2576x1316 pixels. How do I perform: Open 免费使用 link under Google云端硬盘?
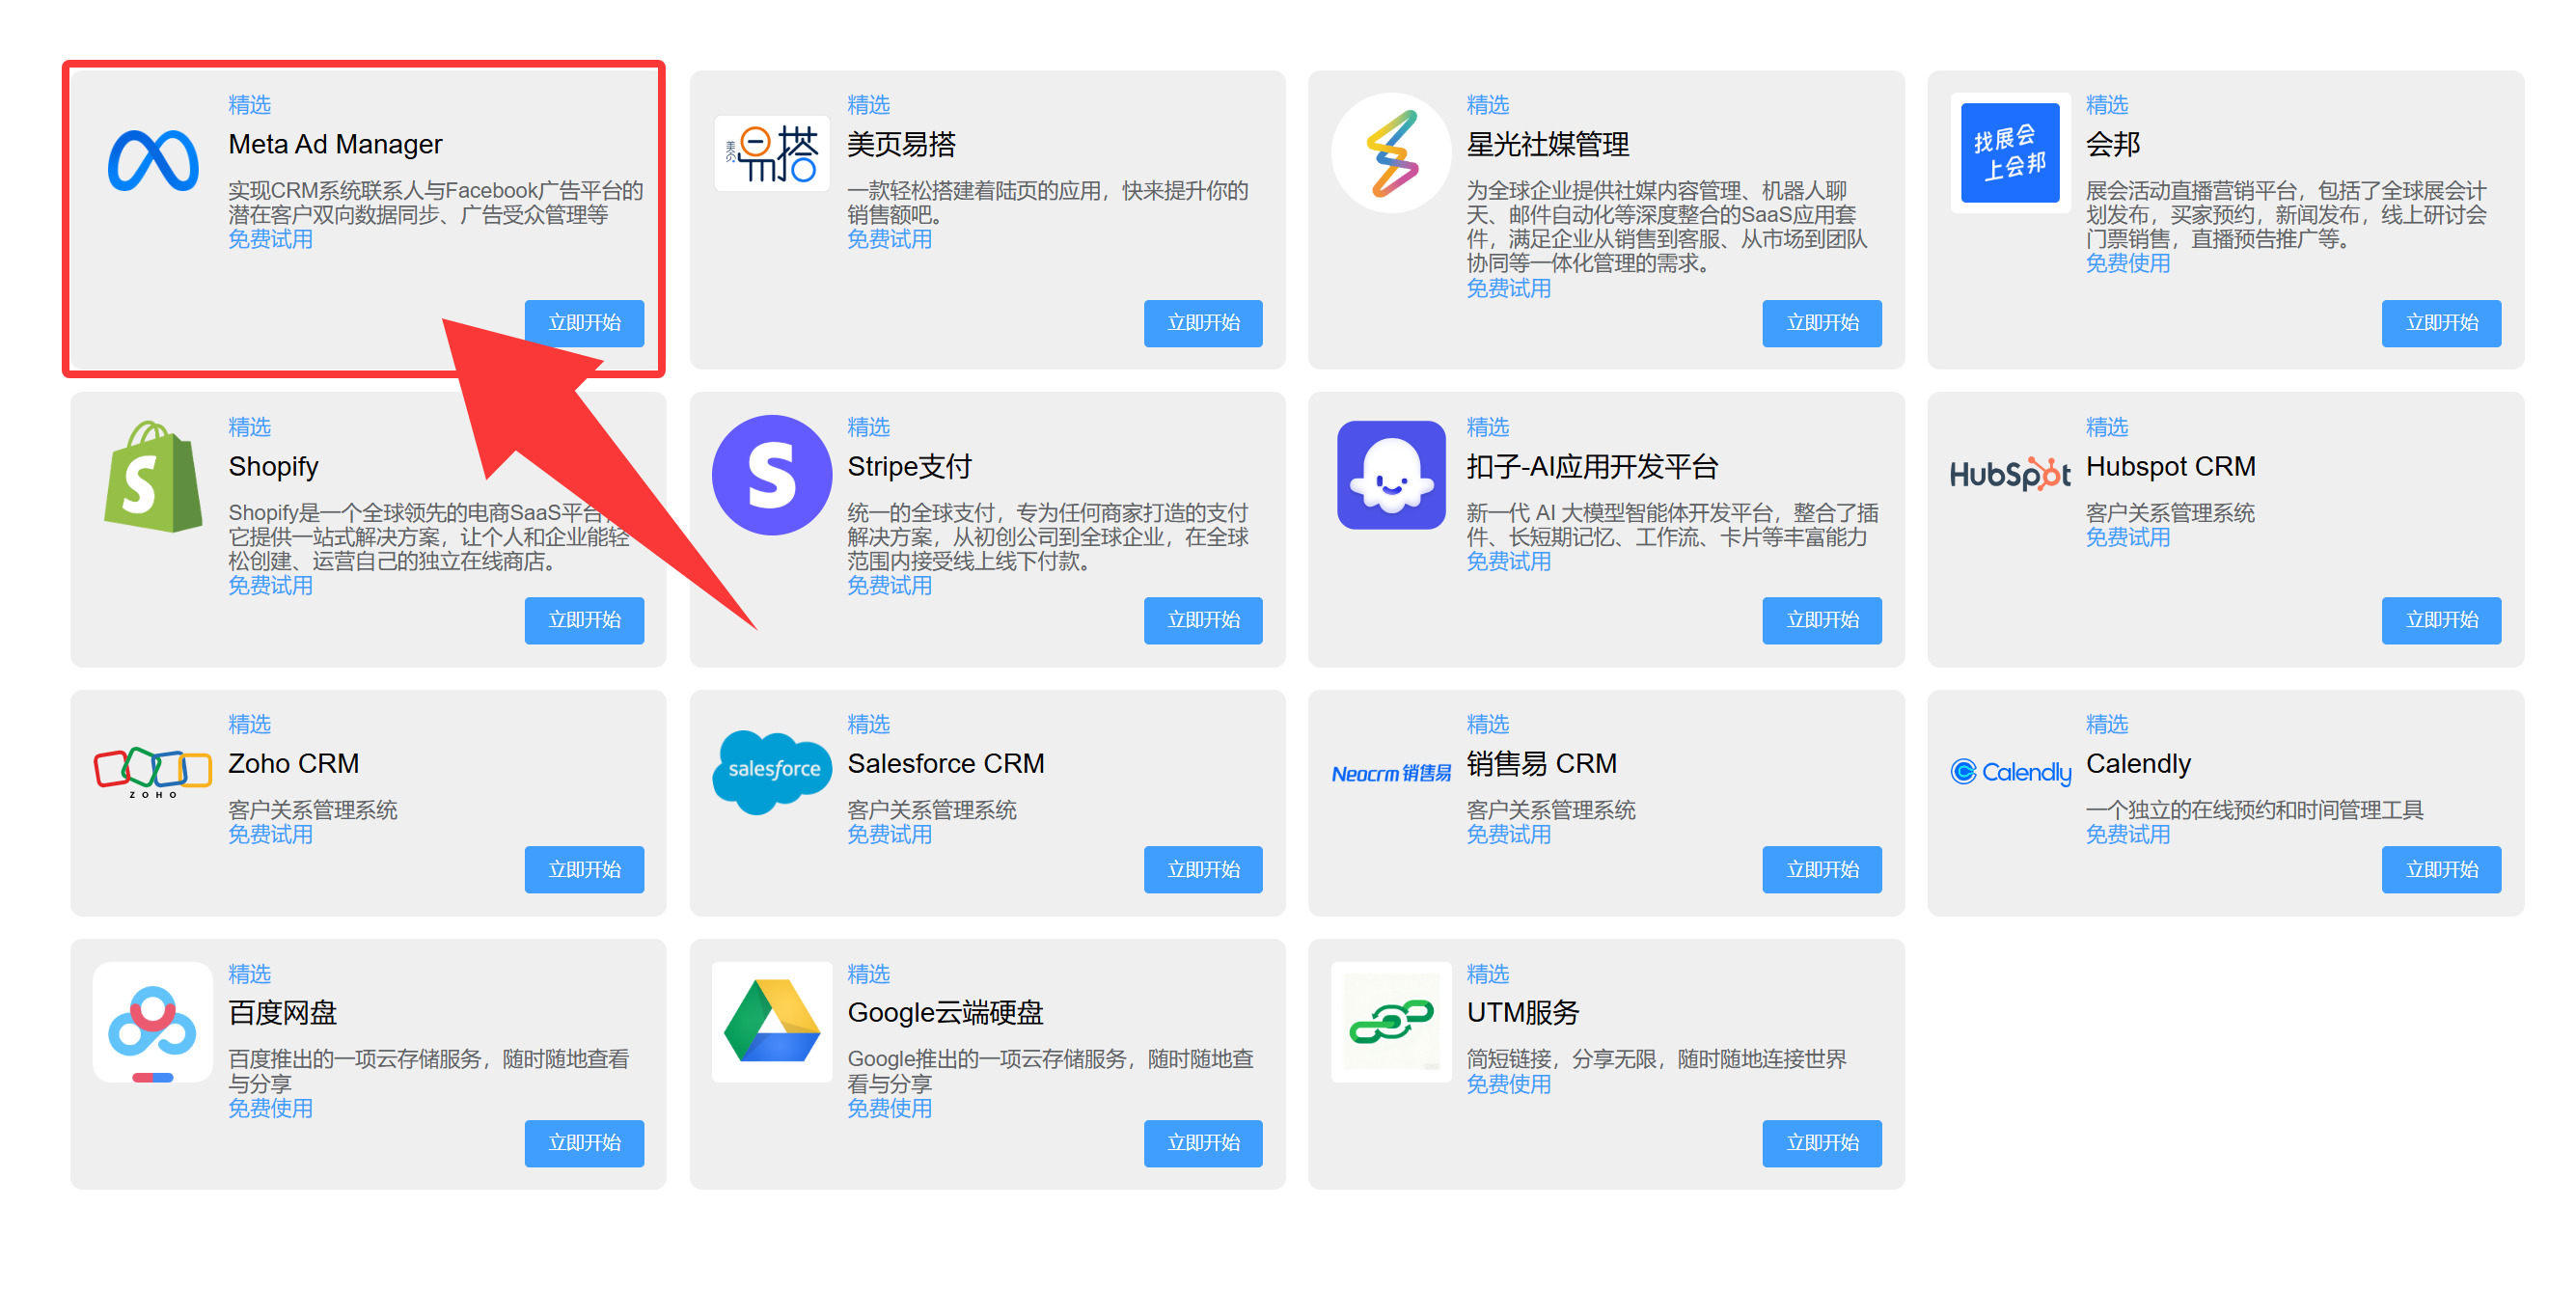click(889, 1108)
